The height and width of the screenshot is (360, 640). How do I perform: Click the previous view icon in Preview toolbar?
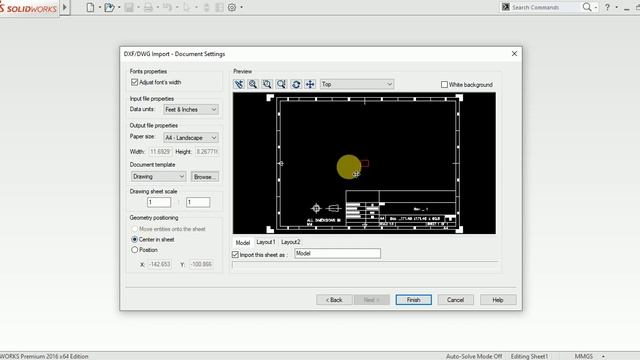tap(239, 84)
